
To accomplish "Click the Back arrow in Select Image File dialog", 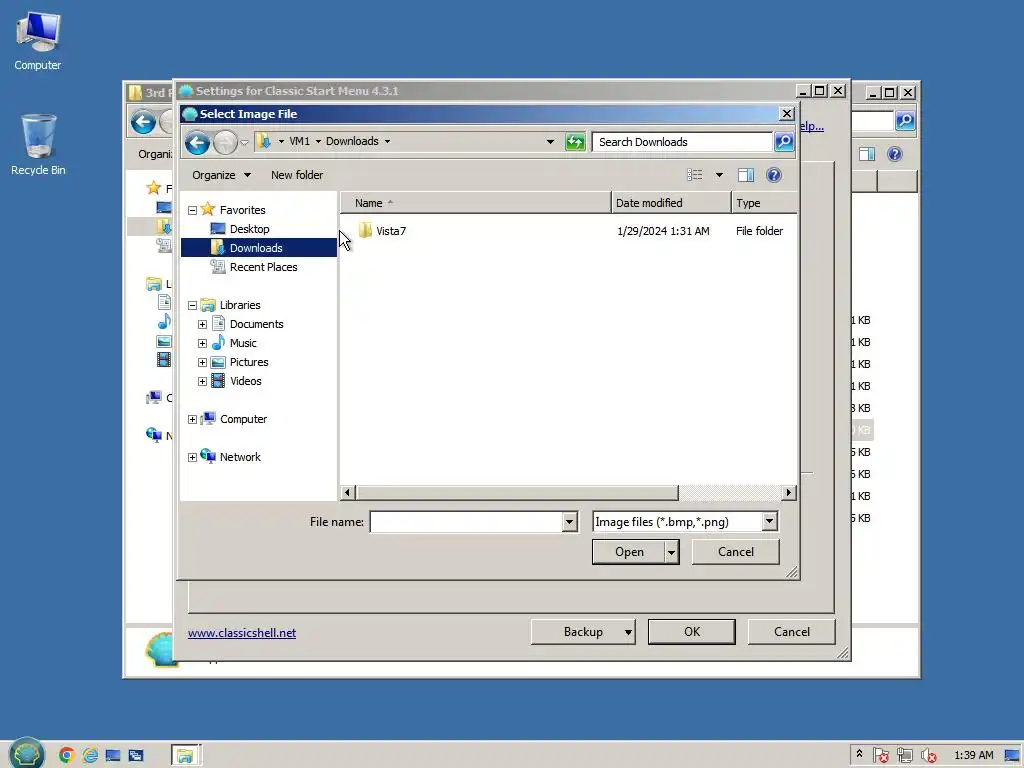I will tap(197, 142).
